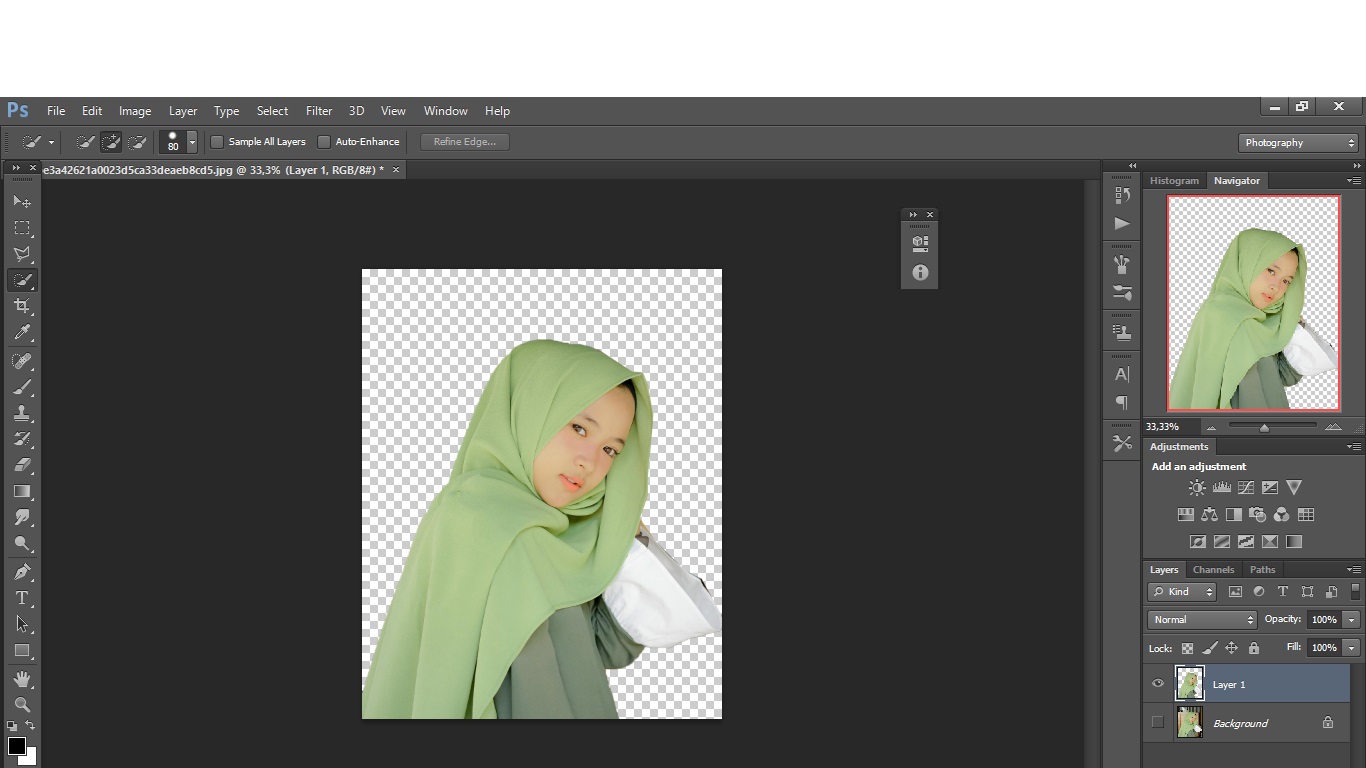Select the Gradient tool
Screen dimensions: 1366x768
click(22, 491)
